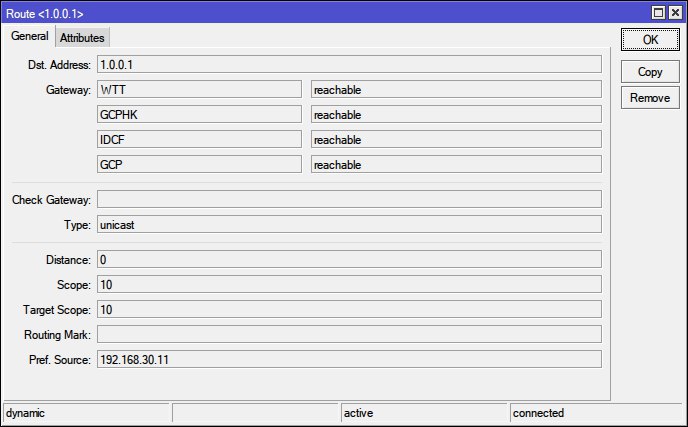Click the Dst. Address field

pyautogui.click(x=348, y=64)
